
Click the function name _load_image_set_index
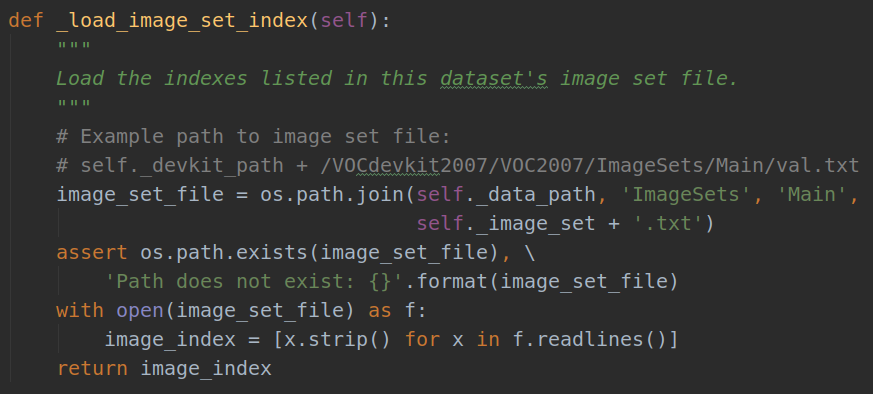tap(182, 21)
